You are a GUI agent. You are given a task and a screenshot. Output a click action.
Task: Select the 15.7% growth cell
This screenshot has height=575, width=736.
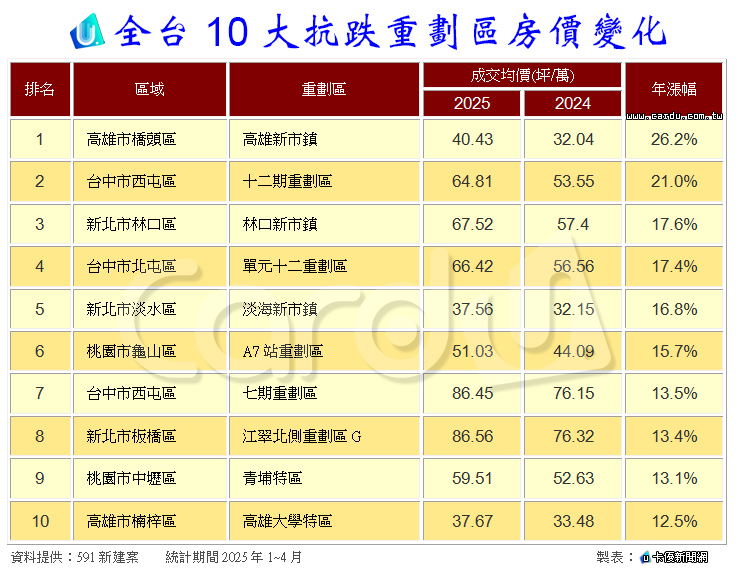[x=674, y=351]
